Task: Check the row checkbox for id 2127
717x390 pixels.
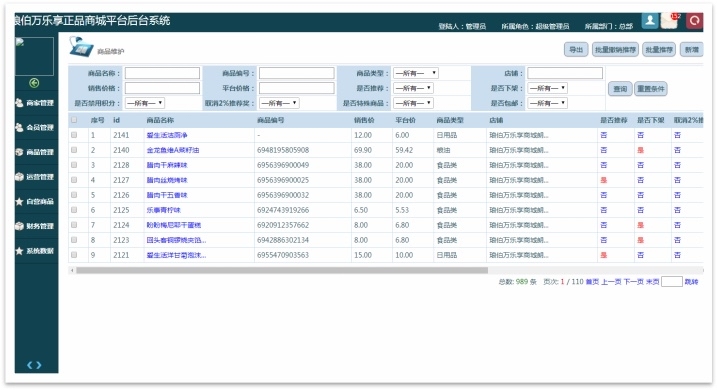Action: pyautogui.click(x=74, y=180)
